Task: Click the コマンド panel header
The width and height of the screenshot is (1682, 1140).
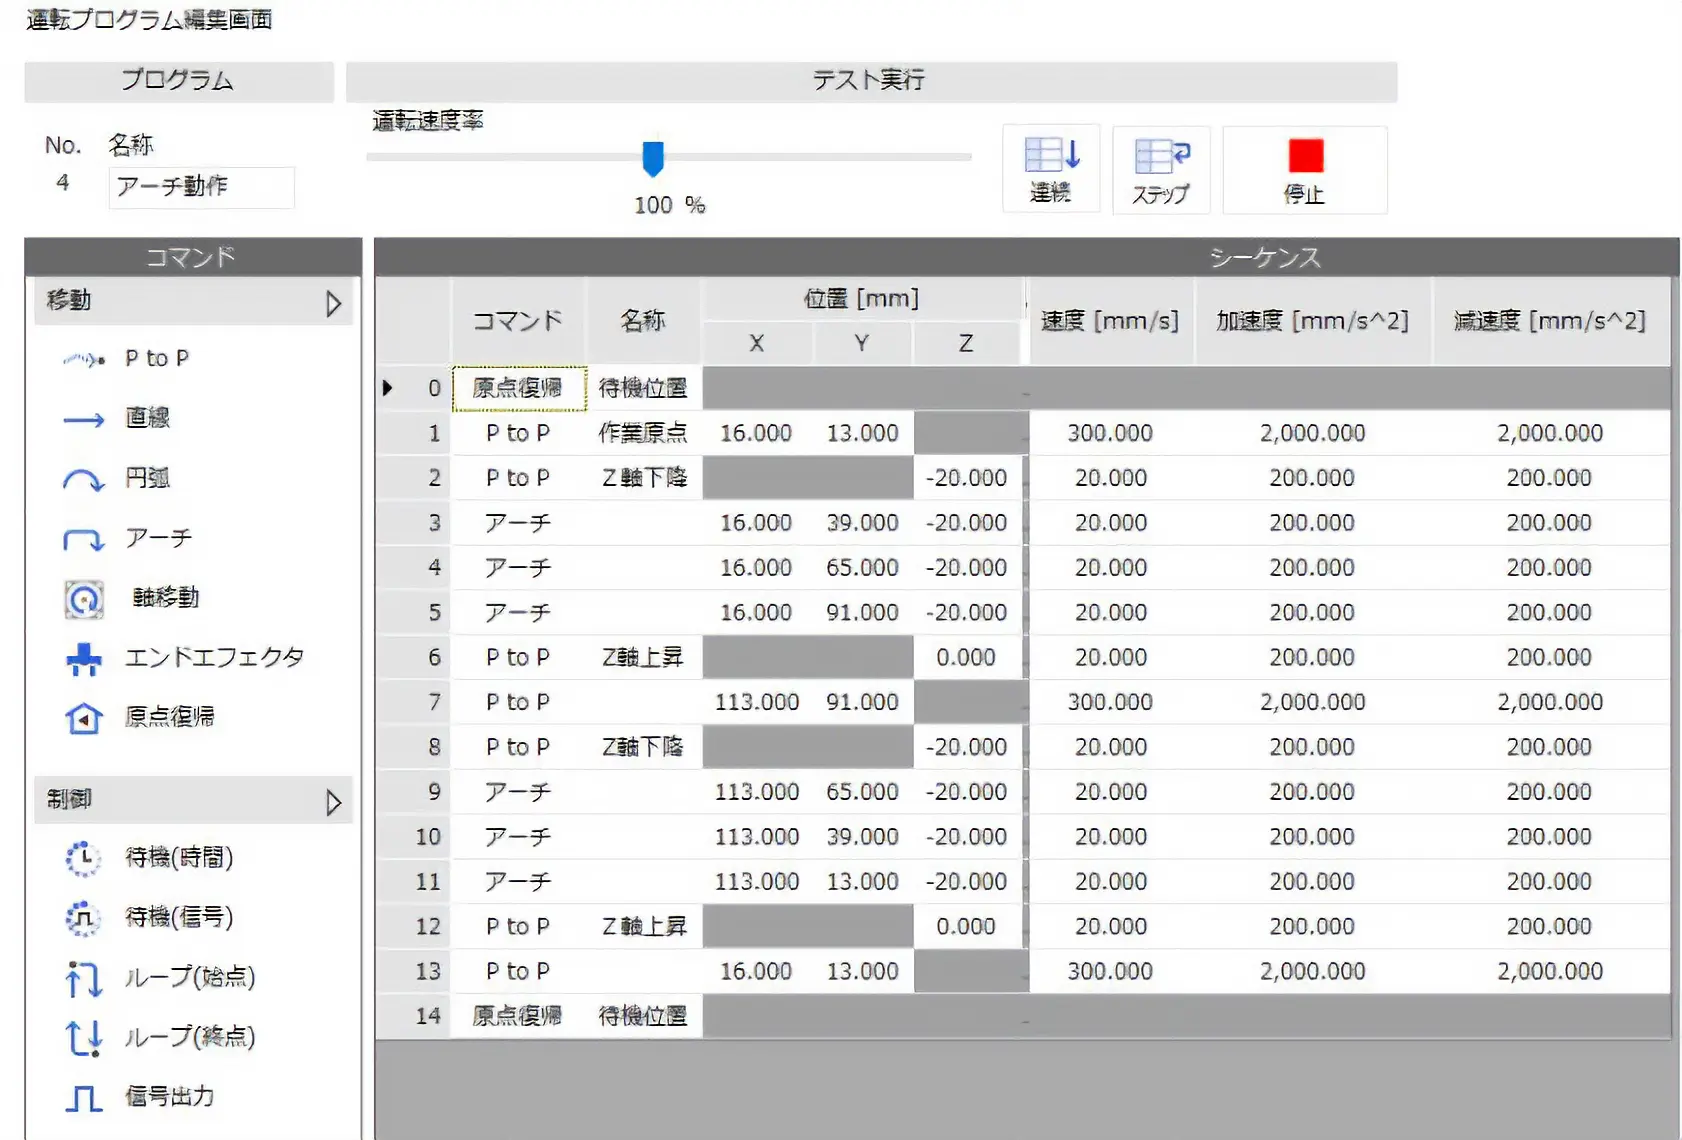Action: 192,257
